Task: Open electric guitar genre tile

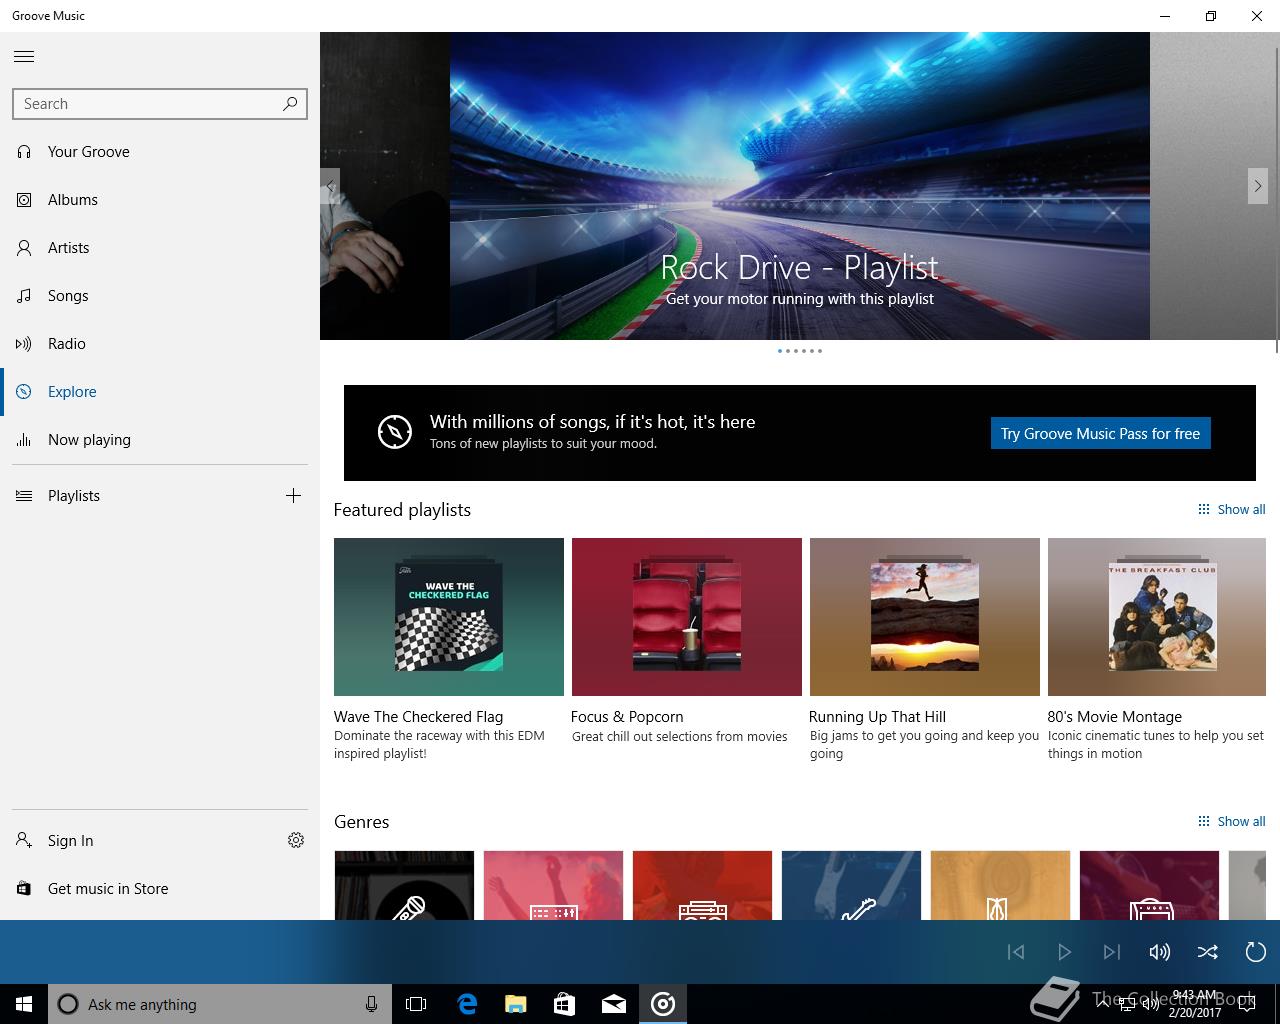Action: 851,885
